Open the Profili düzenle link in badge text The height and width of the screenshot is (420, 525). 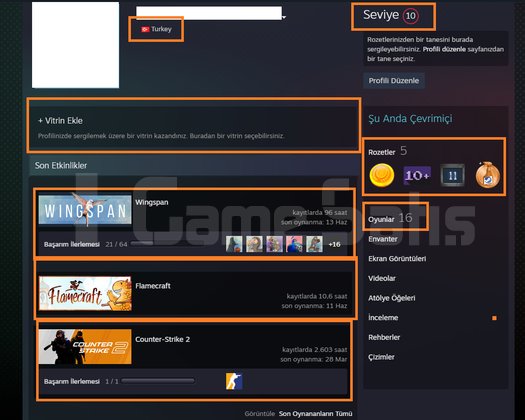coord(444,49)
